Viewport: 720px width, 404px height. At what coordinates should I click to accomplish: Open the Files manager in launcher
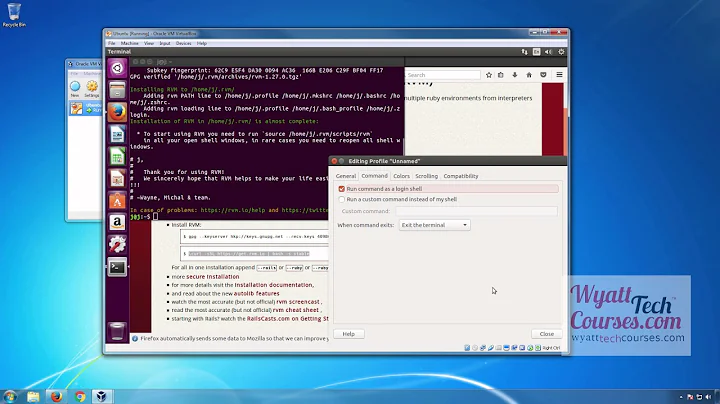pyautogui.click(x=117, y=90)
